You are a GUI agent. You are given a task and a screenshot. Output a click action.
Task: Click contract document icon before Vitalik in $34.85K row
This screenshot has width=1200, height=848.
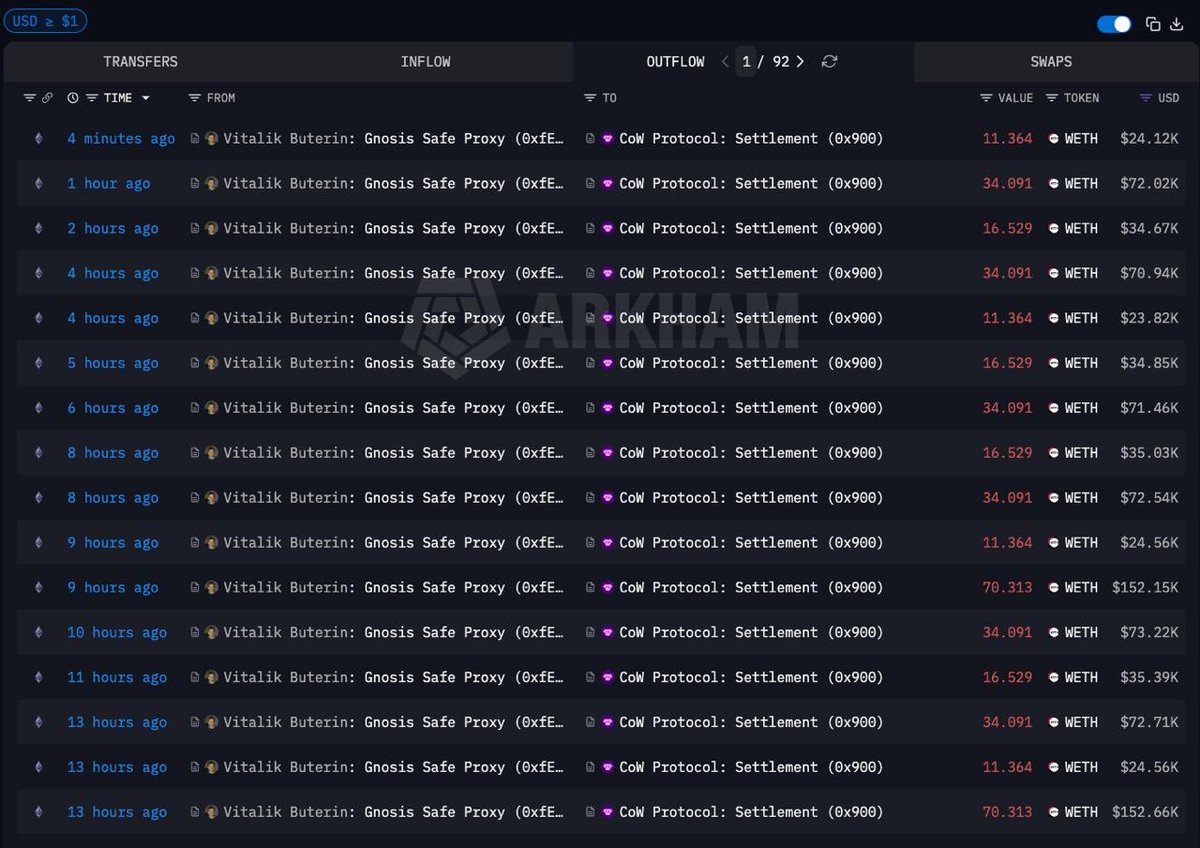click(195, 364)
